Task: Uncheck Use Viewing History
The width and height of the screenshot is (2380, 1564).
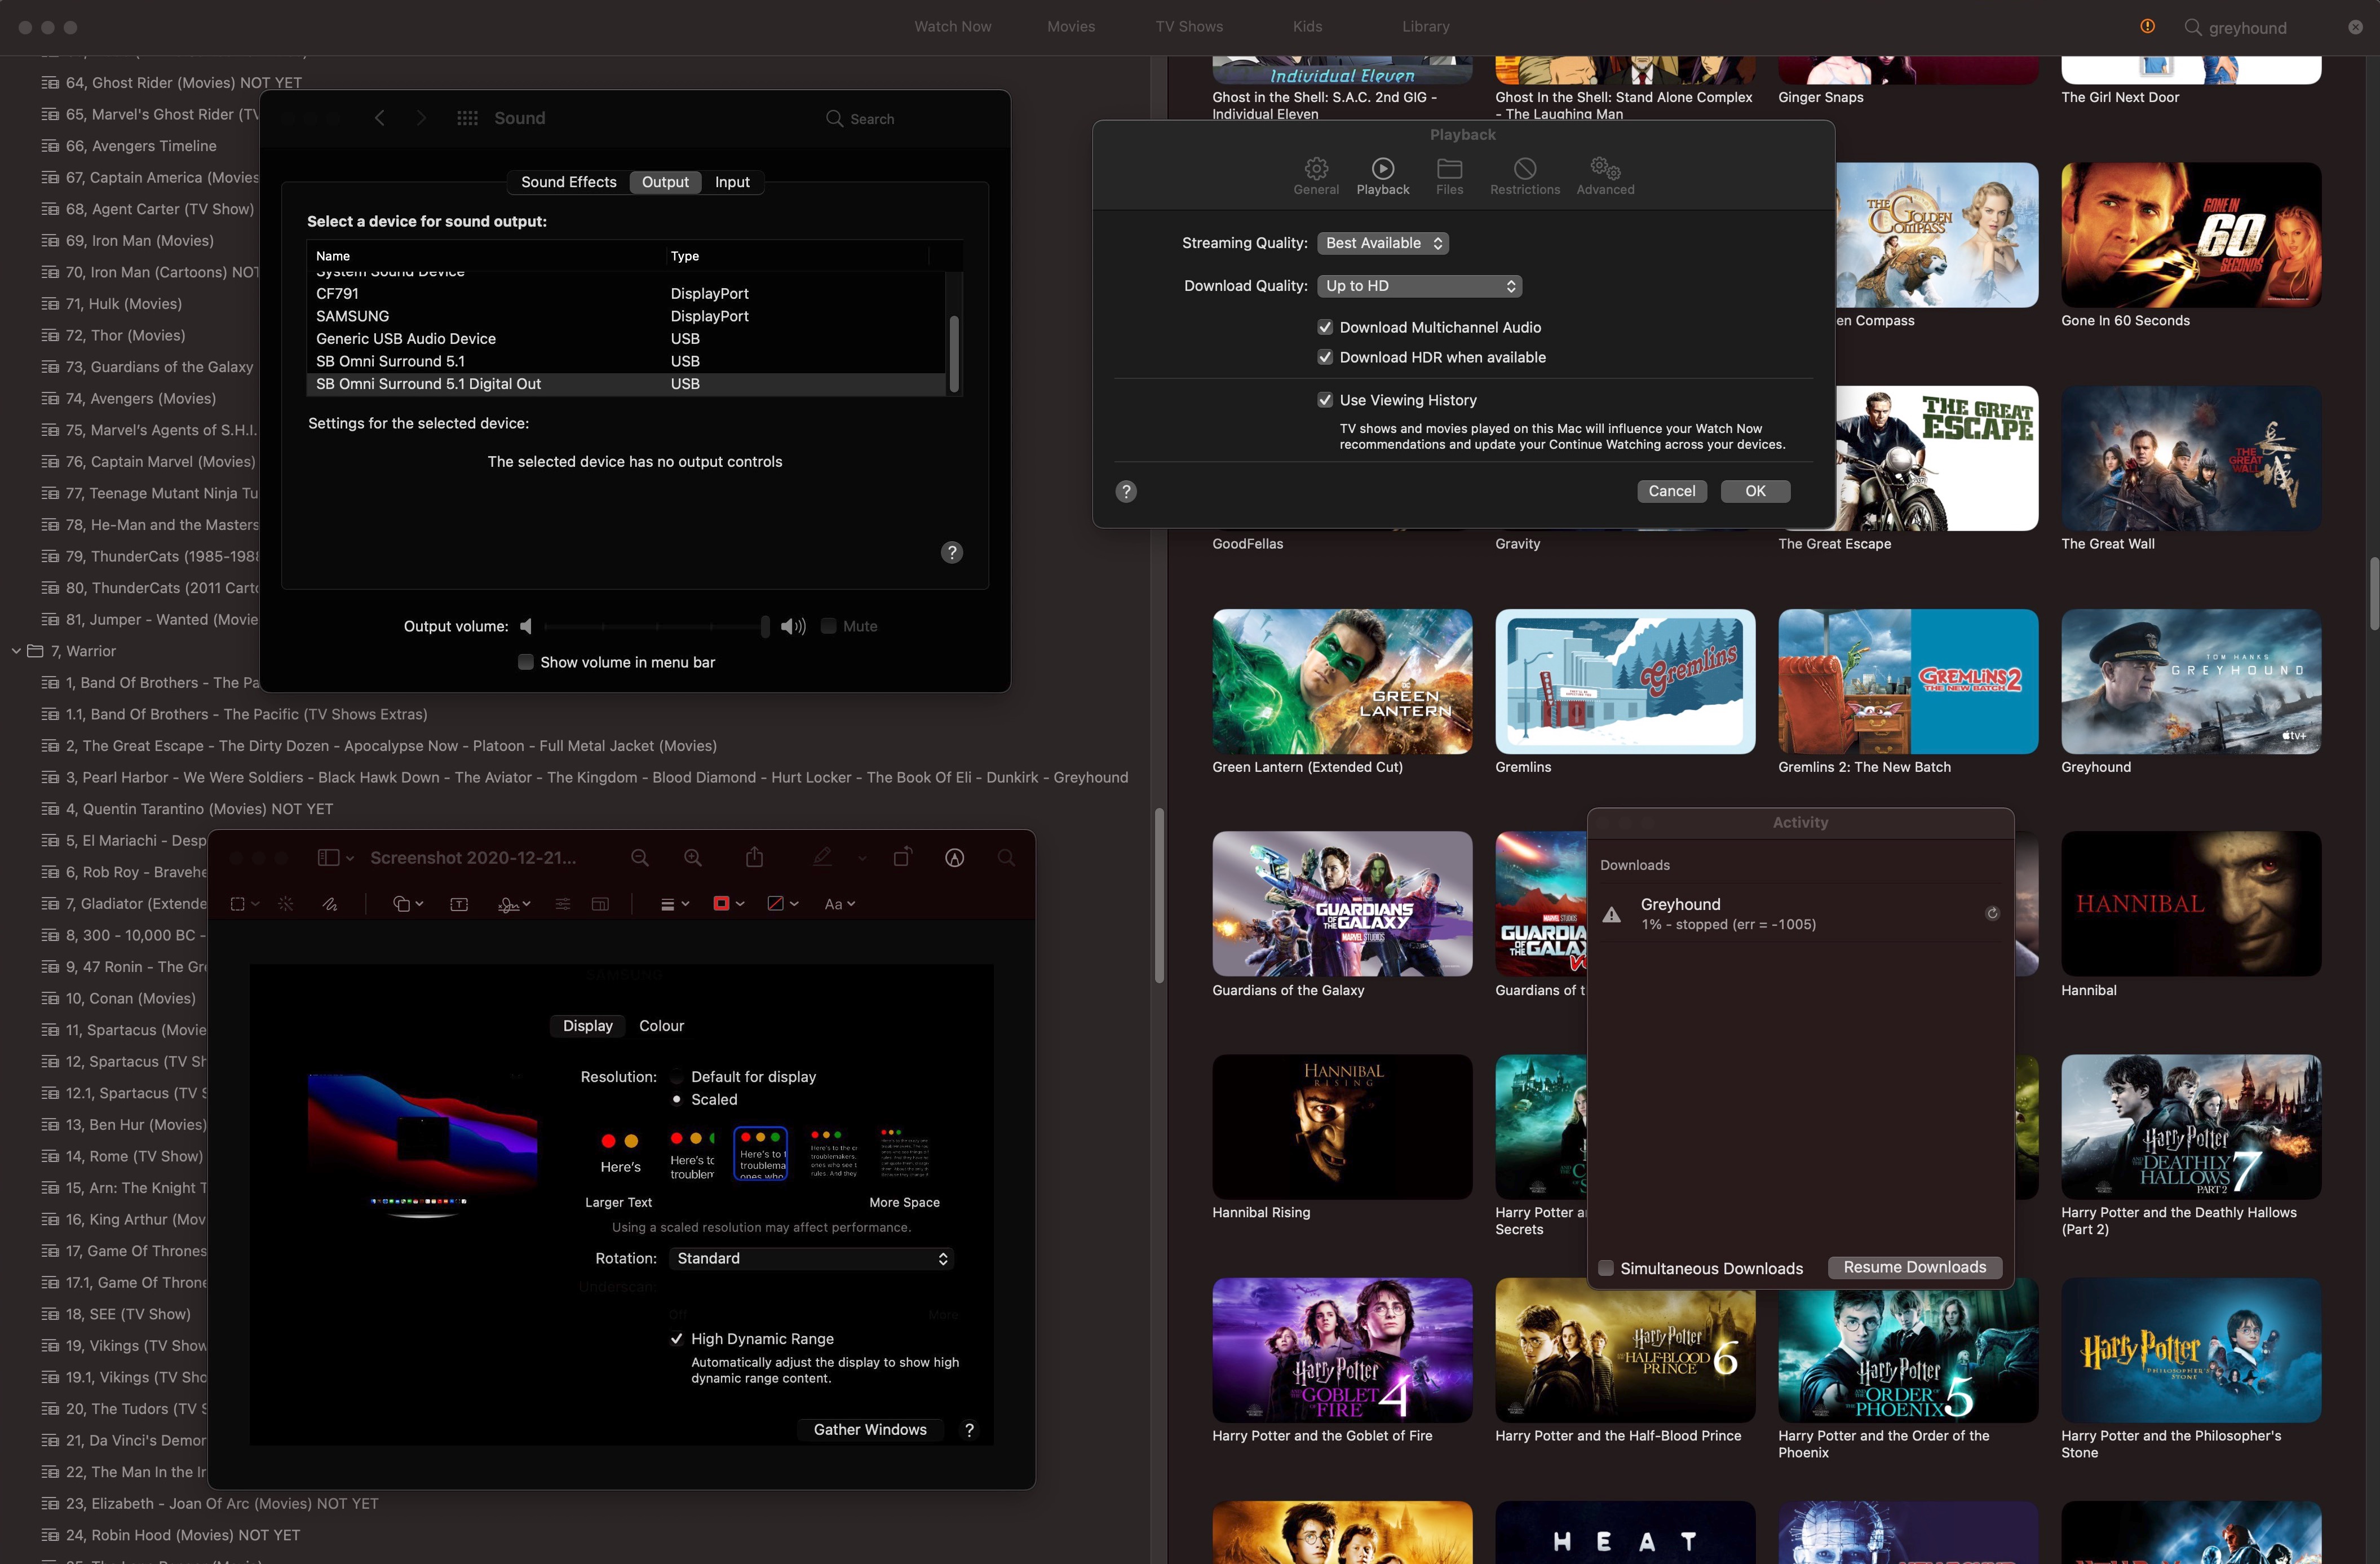Action: point(1325,400)
